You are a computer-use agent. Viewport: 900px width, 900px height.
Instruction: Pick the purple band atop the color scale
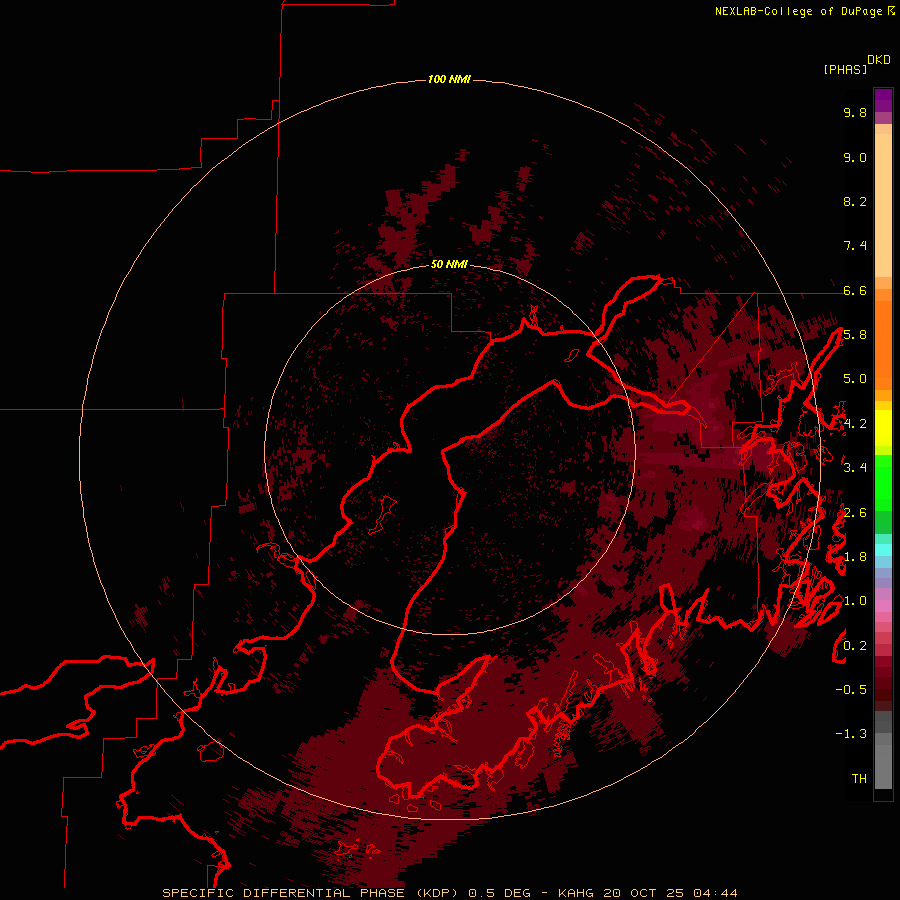(x=883, y=100)
